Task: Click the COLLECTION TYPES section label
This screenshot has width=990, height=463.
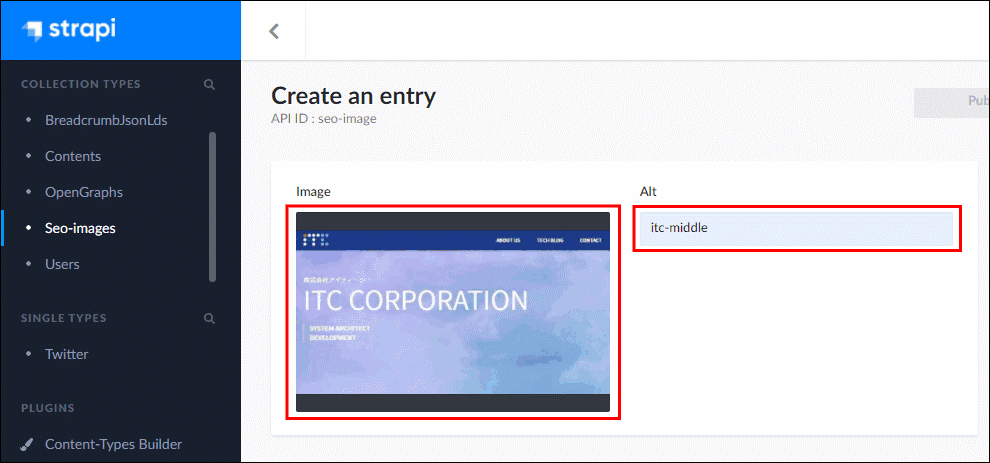Action: coord(81,85)
